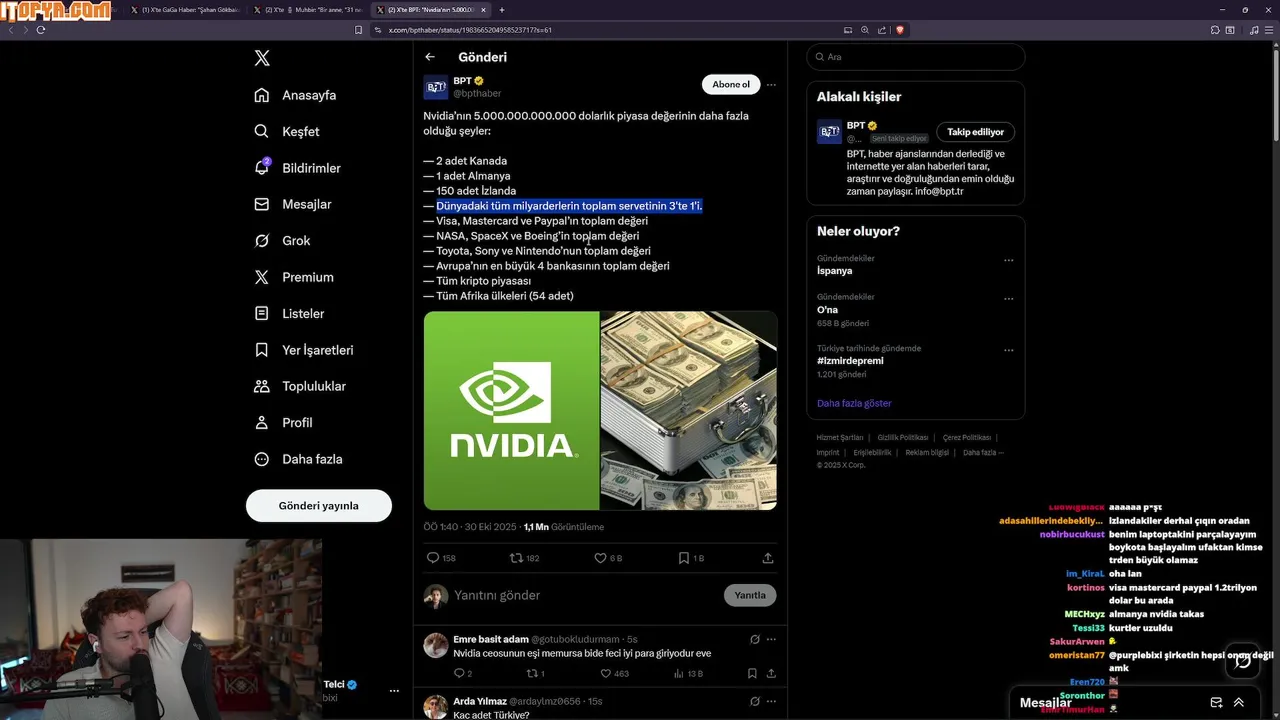Open floating Grok button above Mesajlar drawer
Viewport: 1280px width, 720px height.
1242,660
